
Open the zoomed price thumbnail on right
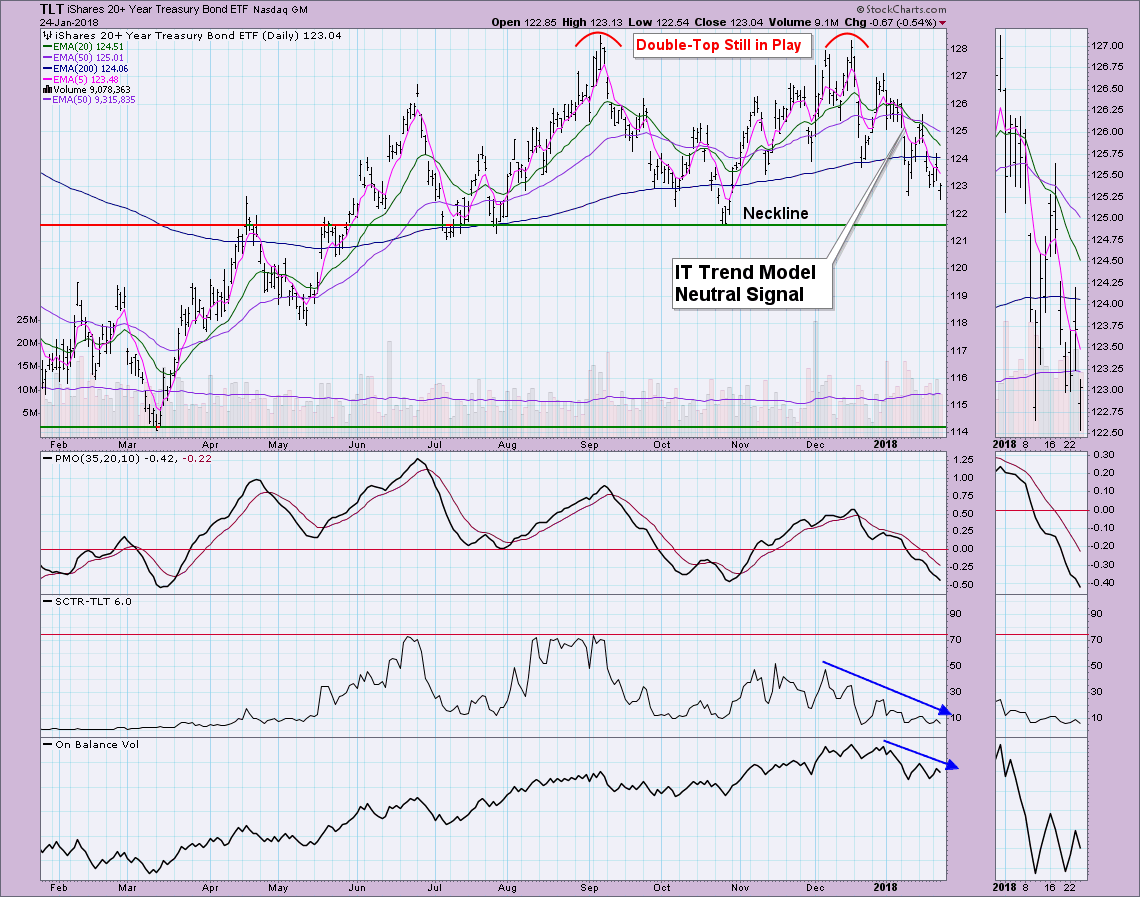[x=1040, y=230]
